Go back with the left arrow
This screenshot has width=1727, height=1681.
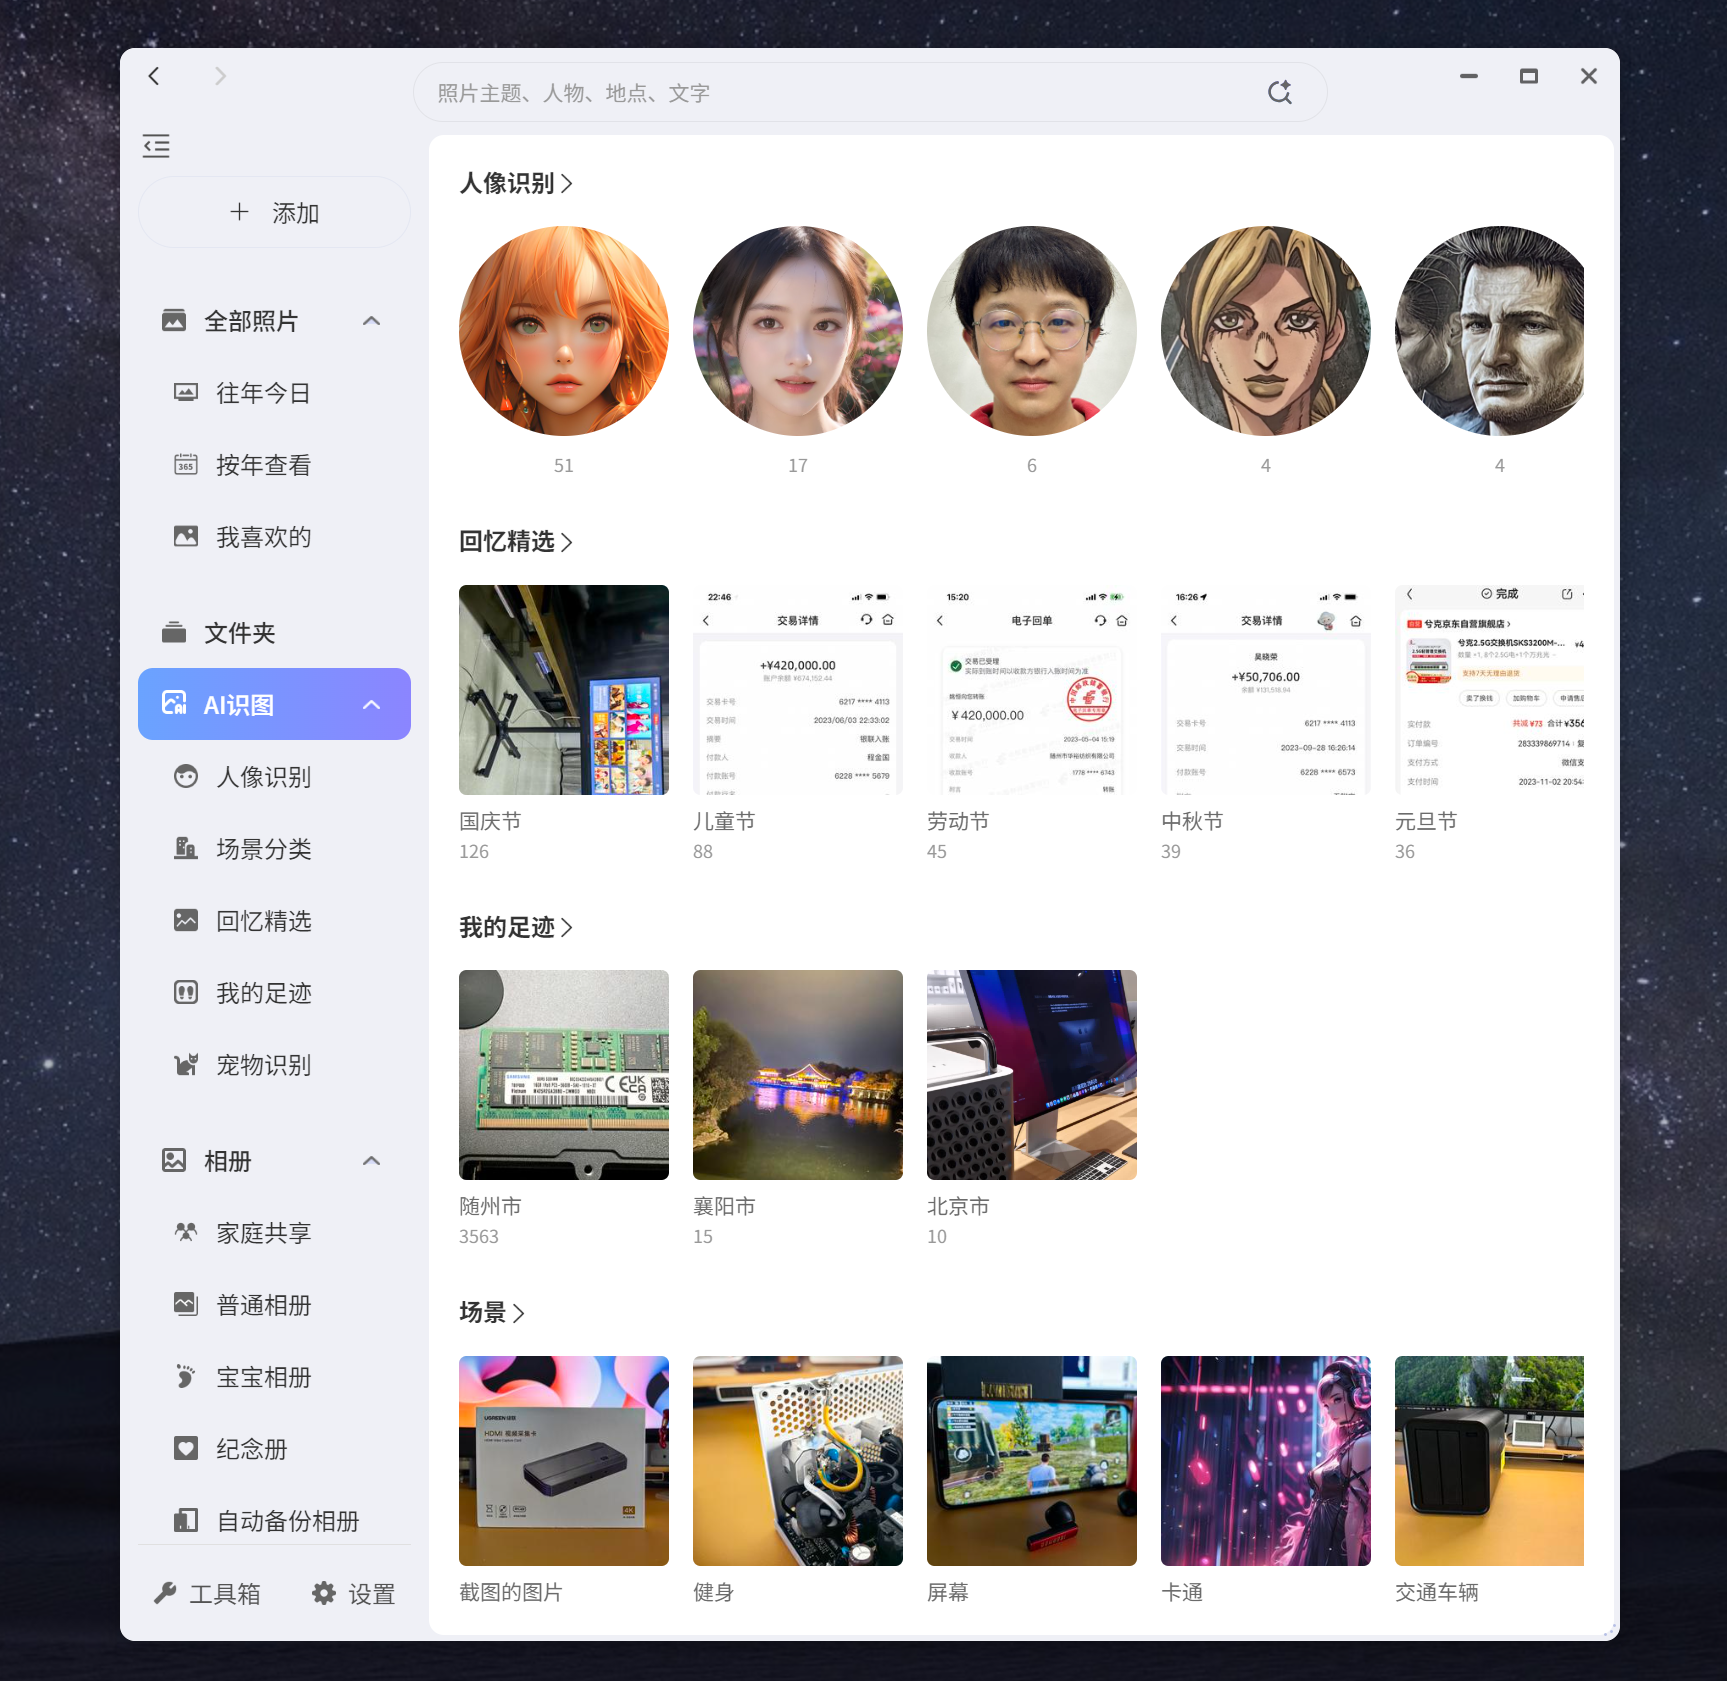click(154, 76)
